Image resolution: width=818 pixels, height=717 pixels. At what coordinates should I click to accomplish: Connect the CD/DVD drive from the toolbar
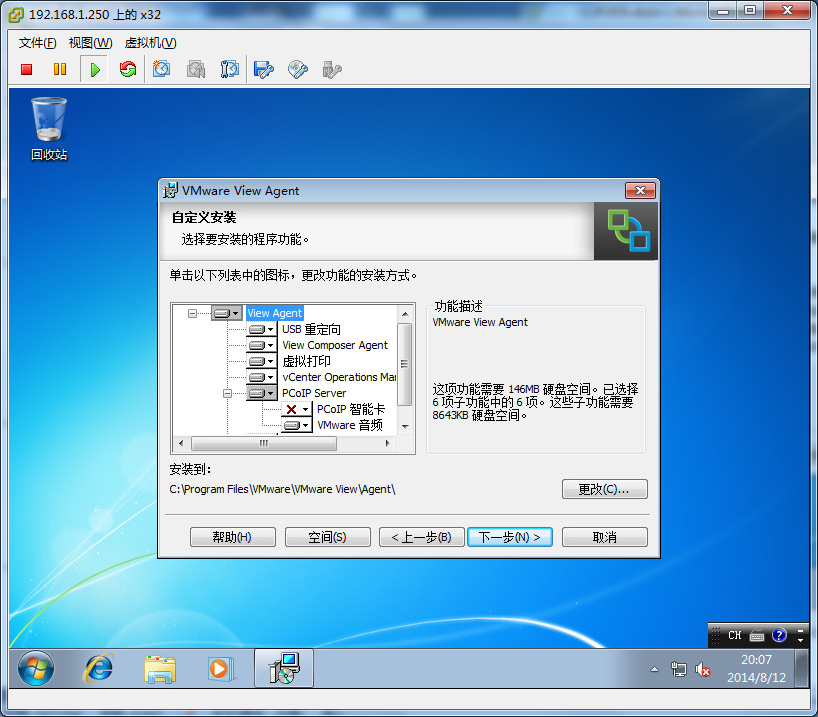tap(297, 69)
